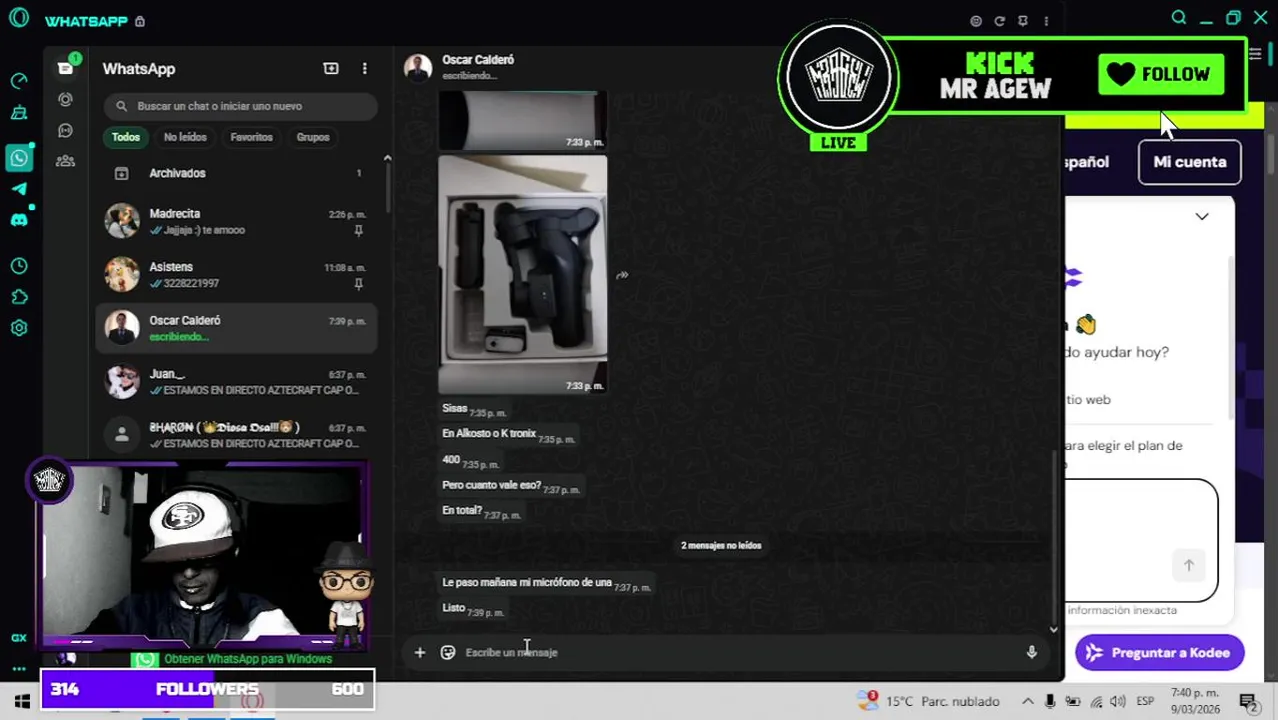Open browser History clock icon
The image size is (1278, 720).
coord(19,266)
